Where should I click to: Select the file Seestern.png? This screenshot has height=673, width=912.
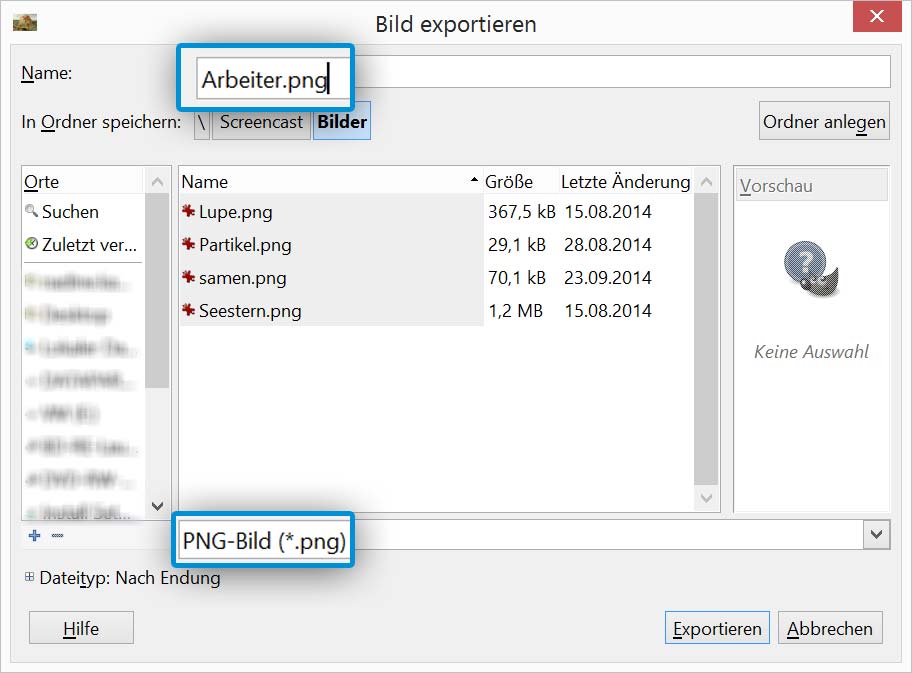point(250,311)
